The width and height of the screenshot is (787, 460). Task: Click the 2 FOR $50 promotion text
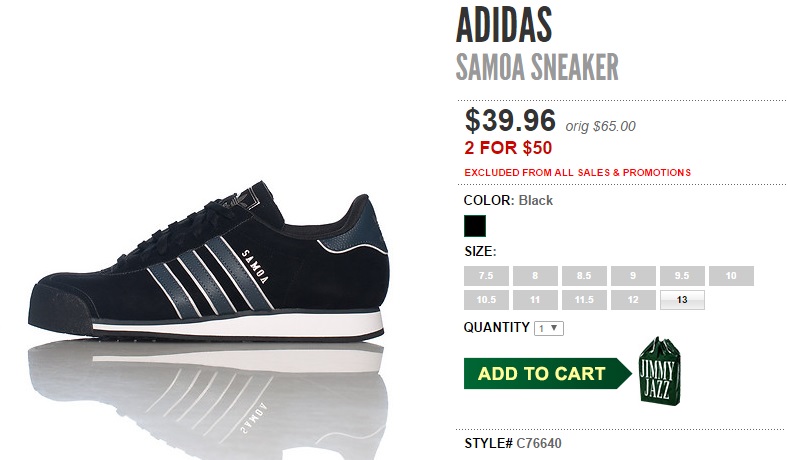tap(508, 148)
